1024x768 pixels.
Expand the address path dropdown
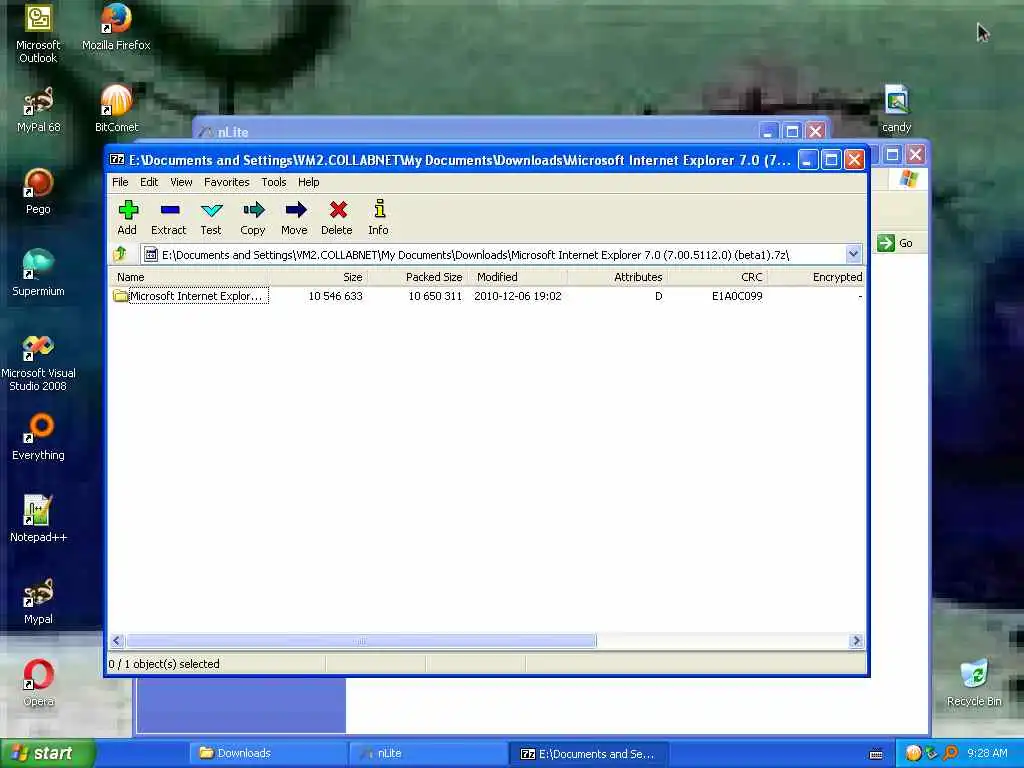coord(853,254)
